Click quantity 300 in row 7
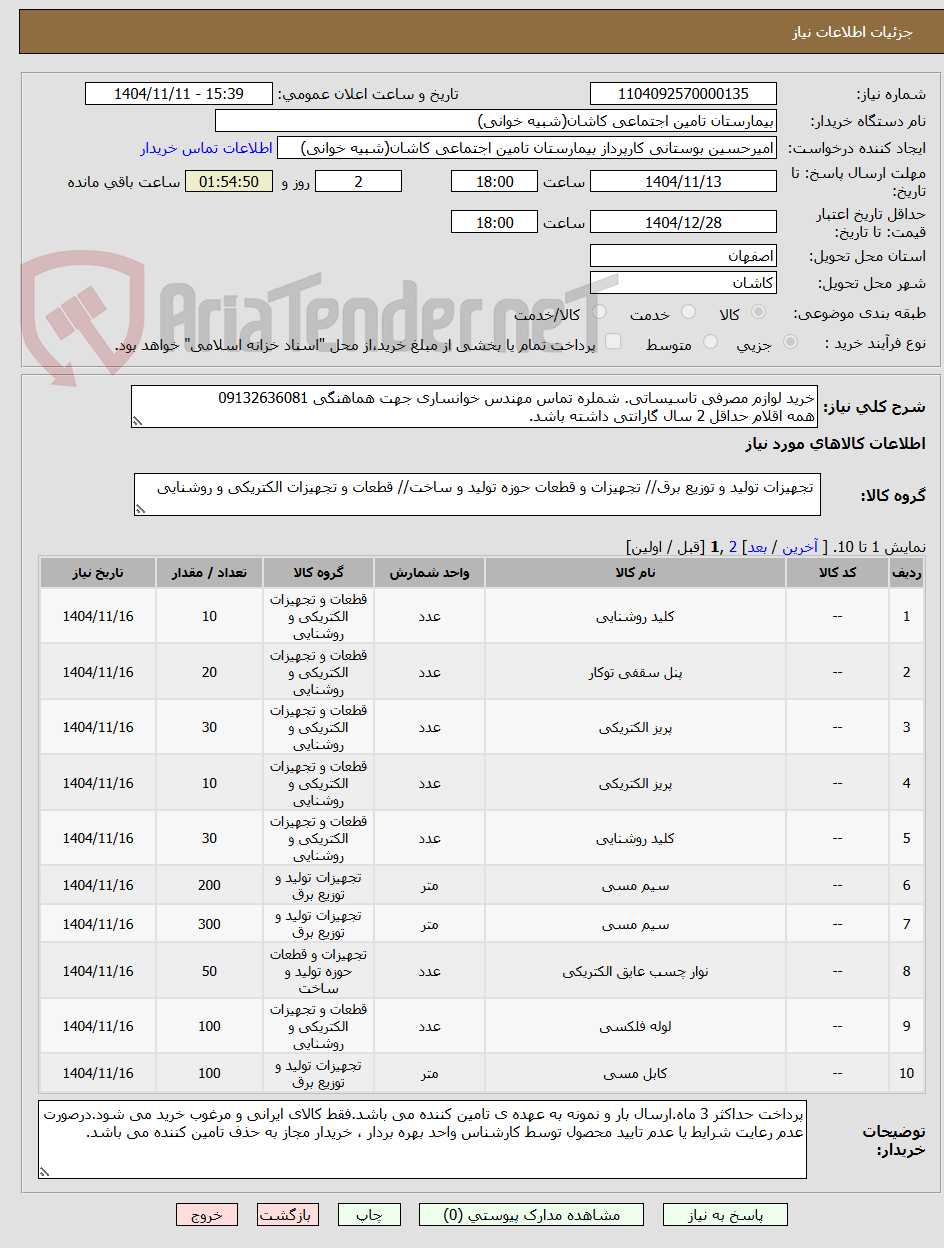This screenshot has width=944, height=1248. (209, 925)
